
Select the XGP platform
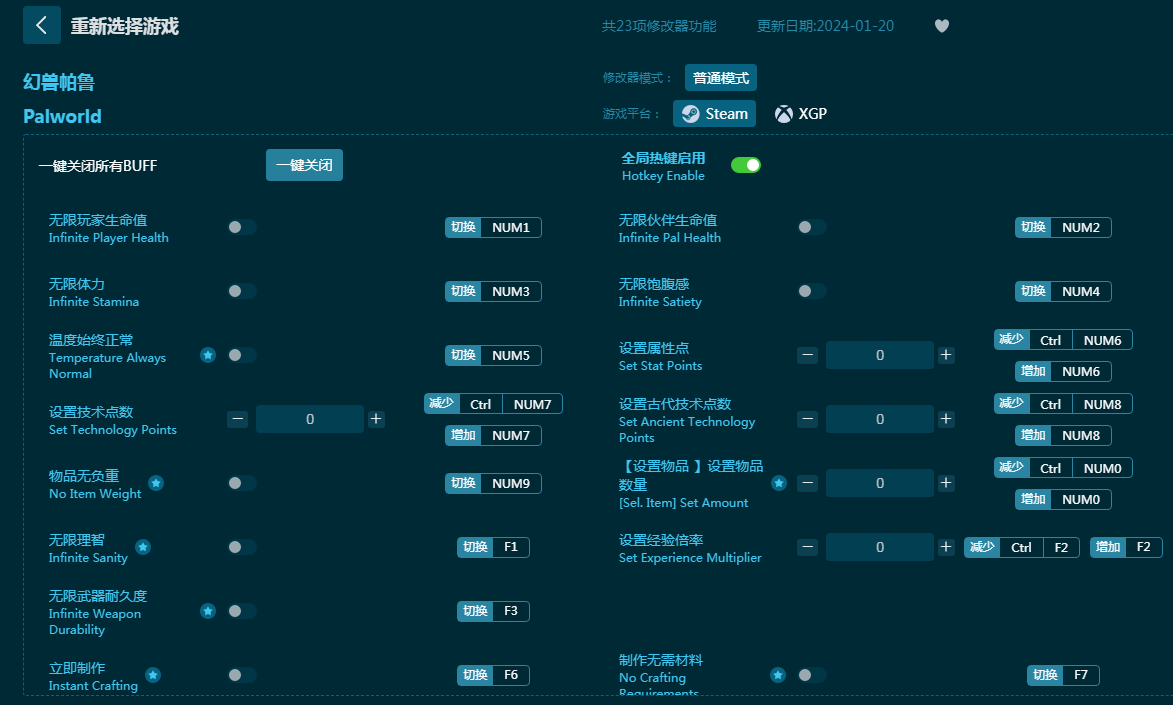(801, 114)
